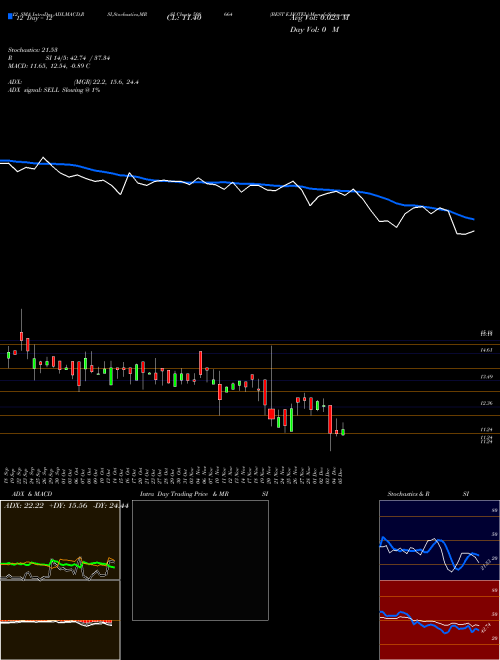Click the blue Stochastics sub-chart panel
This screenshot has width=500, height=660.
(439, 540)
